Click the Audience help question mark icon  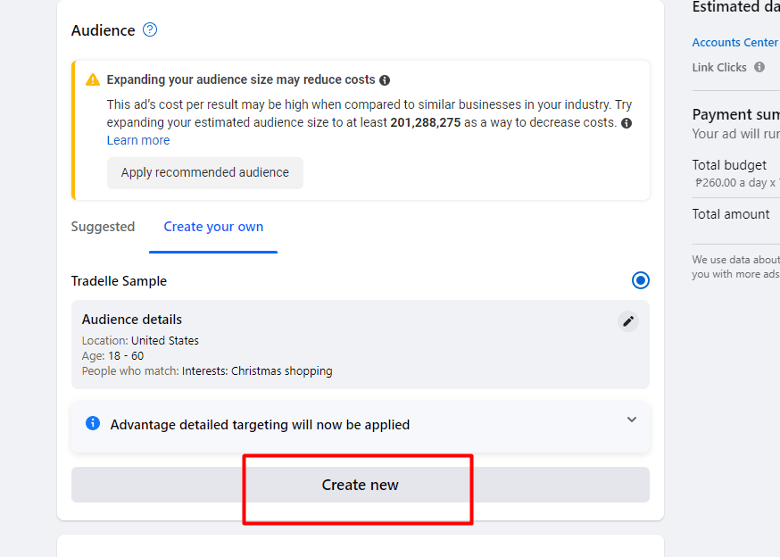pos(150,30)
